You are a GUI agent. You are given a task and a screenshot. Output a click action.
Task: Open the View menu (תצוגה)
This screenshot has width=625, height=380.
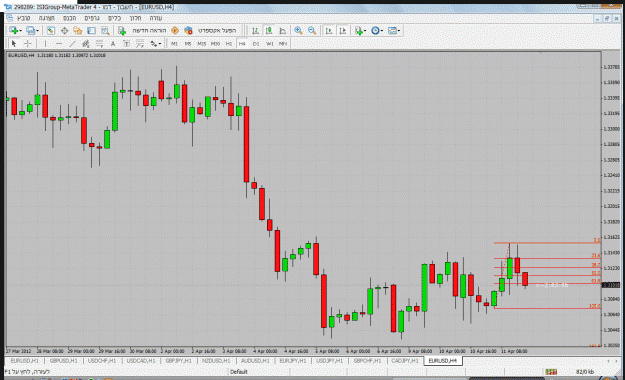(x=47, y=18)
